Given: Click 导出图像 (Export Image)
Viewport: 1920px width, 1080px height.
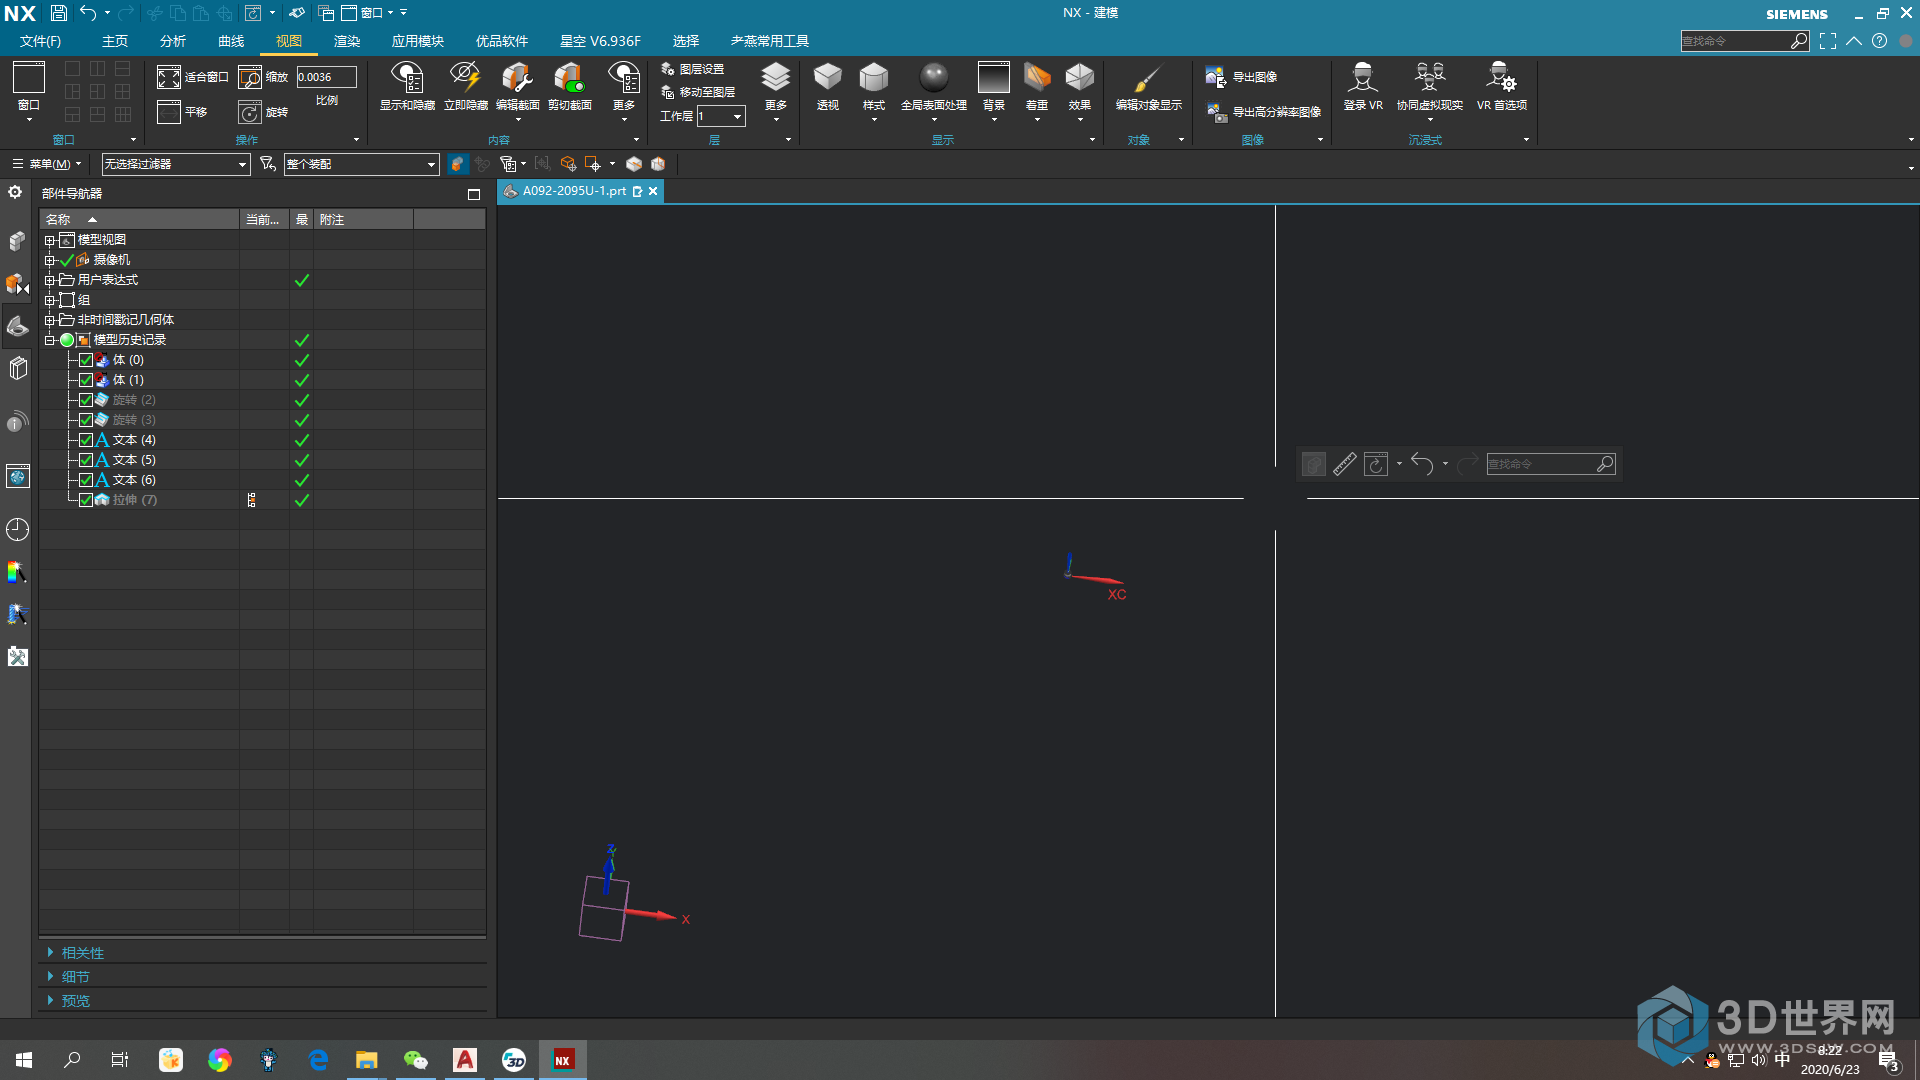Looking at the screenshot, I should [x=1241, y=77].
